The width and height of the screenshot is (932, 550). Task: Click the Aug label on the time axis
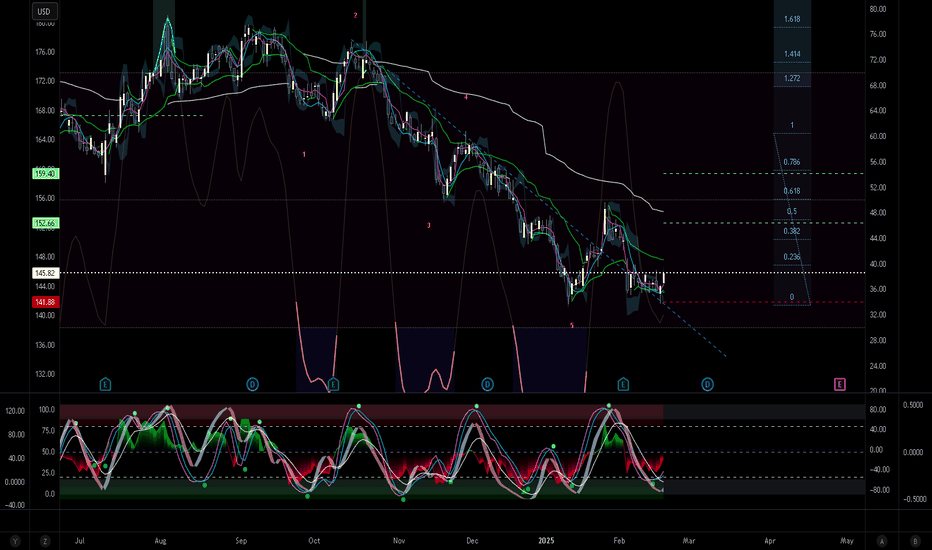160,540
